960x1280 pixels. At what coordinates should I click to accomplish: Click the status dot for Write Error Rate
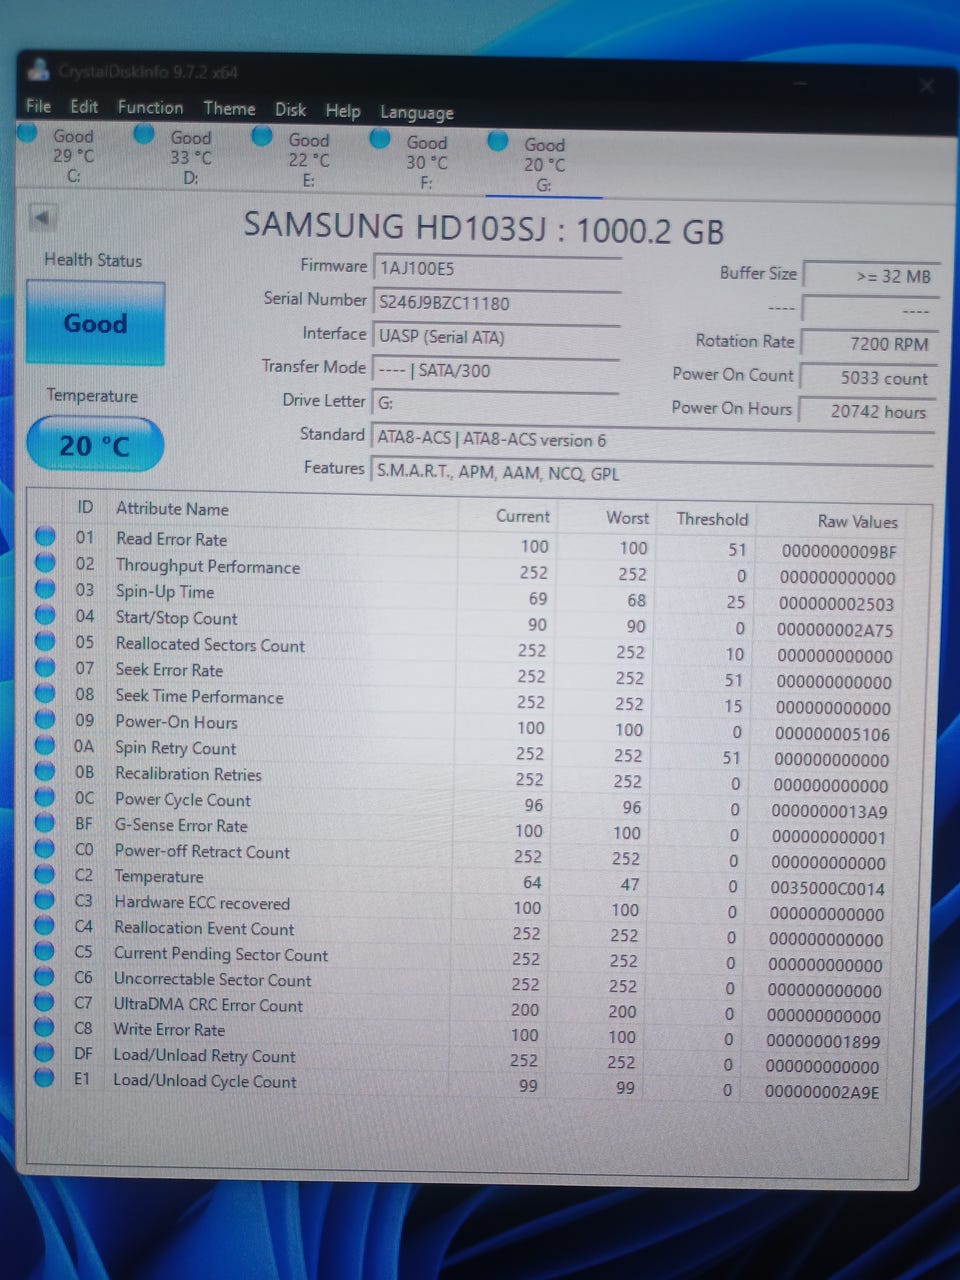(x=44, y=1027)
